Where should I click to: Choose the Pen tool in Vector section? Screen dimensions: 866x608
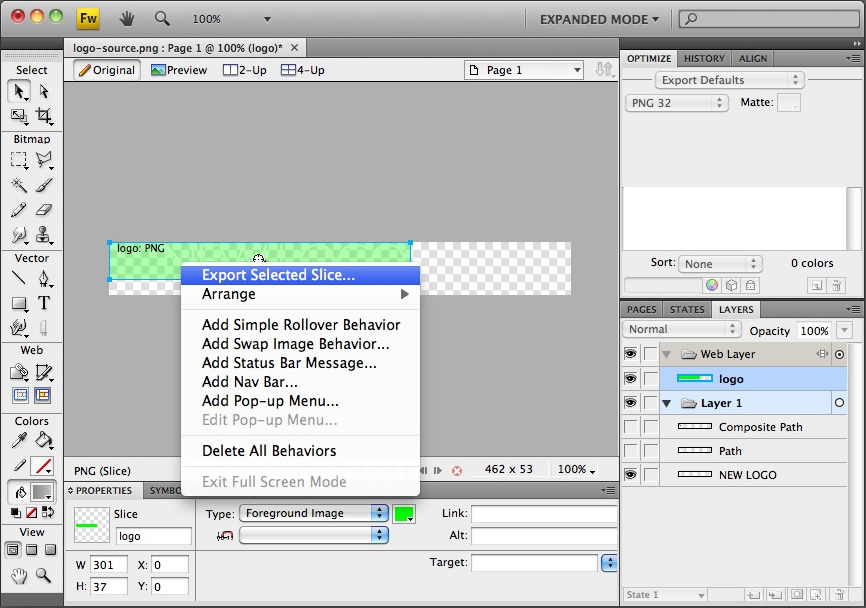pos(44,279)
